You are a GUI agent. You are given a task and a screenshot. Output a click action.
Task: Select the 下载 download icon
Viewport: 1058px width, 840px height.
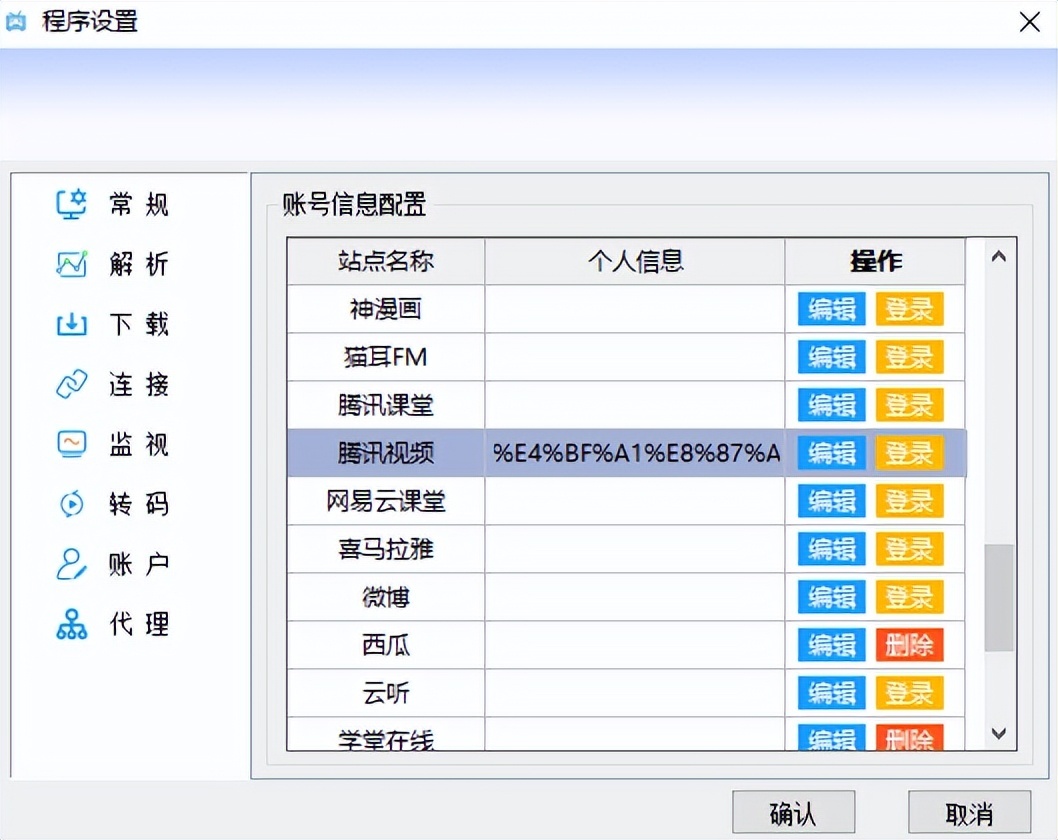(71, 324)
